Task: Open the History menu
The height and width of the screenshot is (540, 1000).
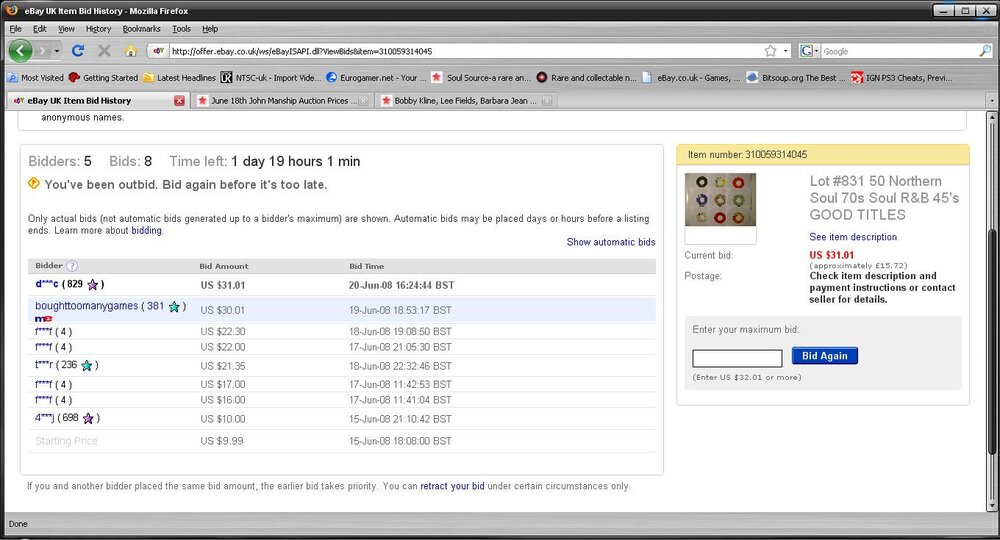Action: pyautogui.click(x=98, y=29)
